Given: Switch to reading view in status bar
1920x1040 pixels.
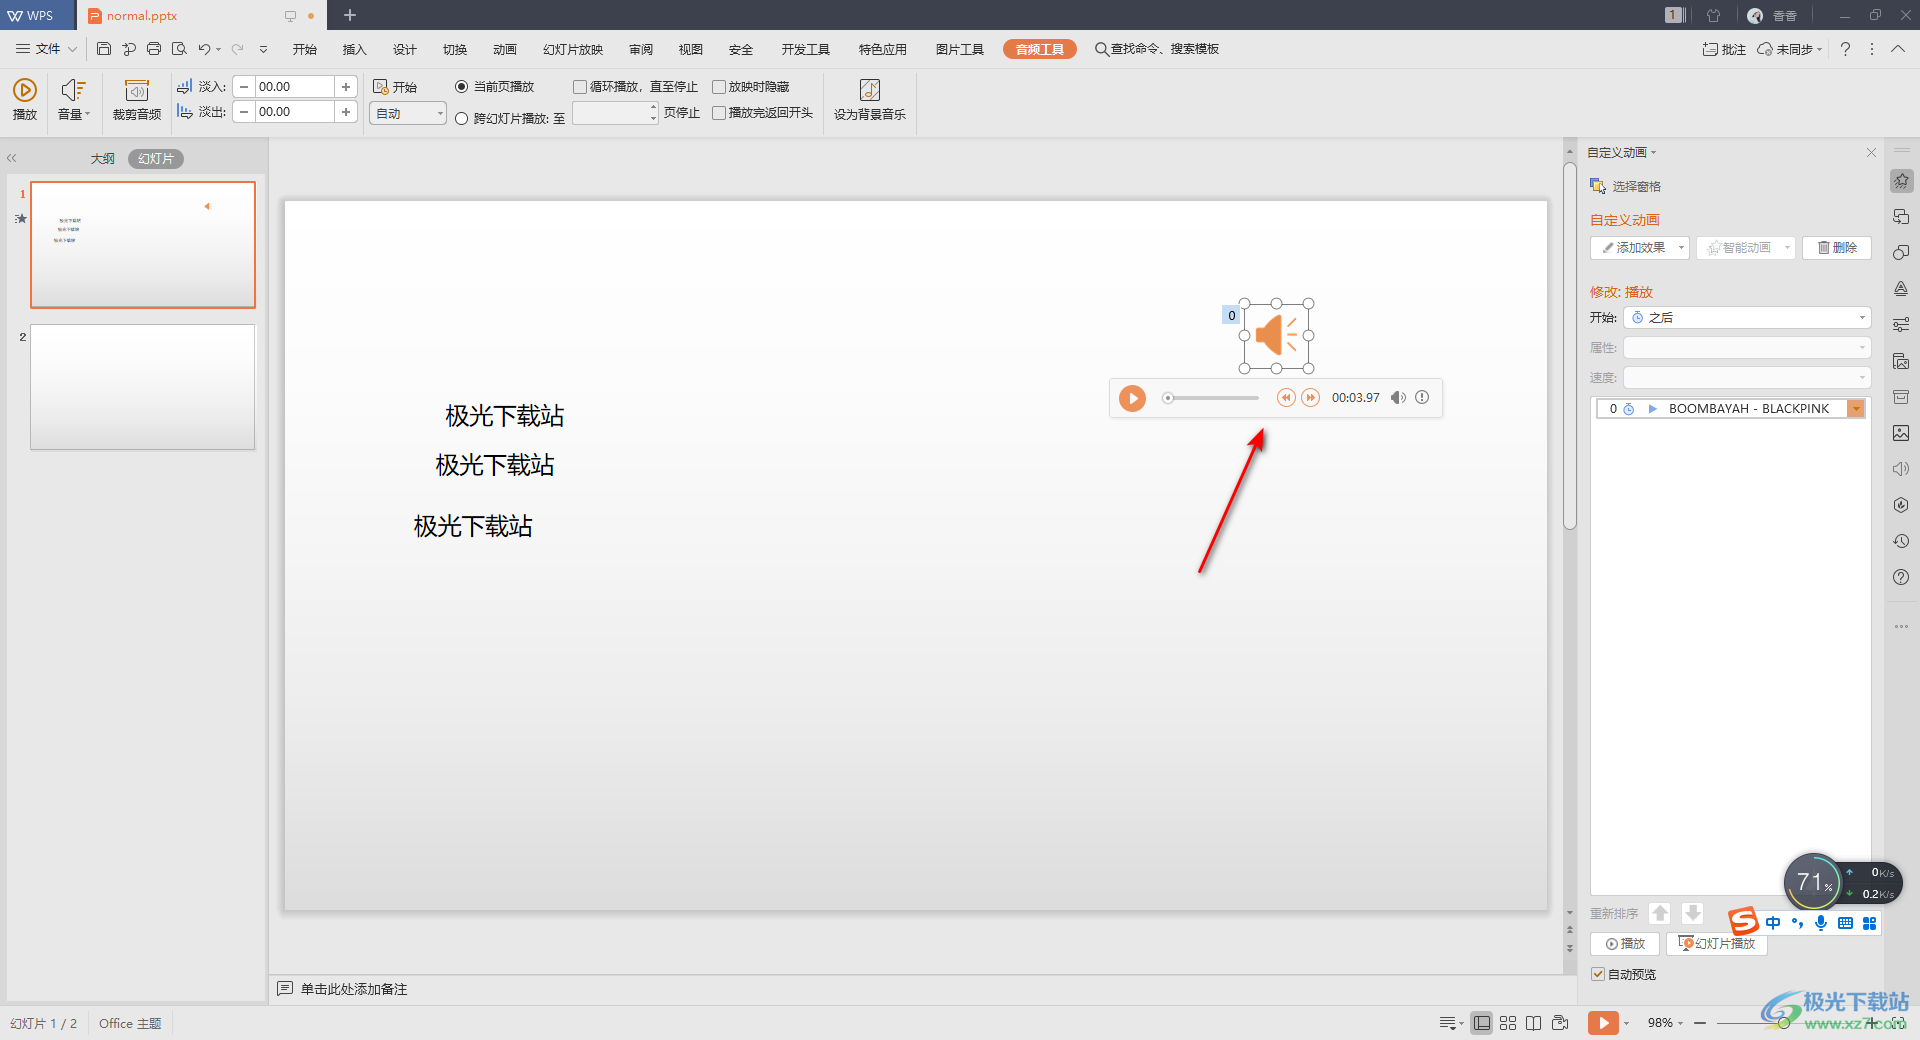Looking at the screenshot, I should click(x=1533, y=1023).
